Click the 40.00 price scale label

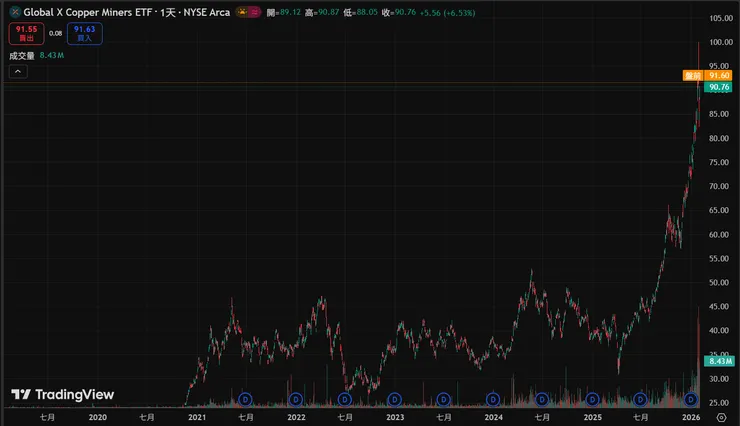pos(719,330)
